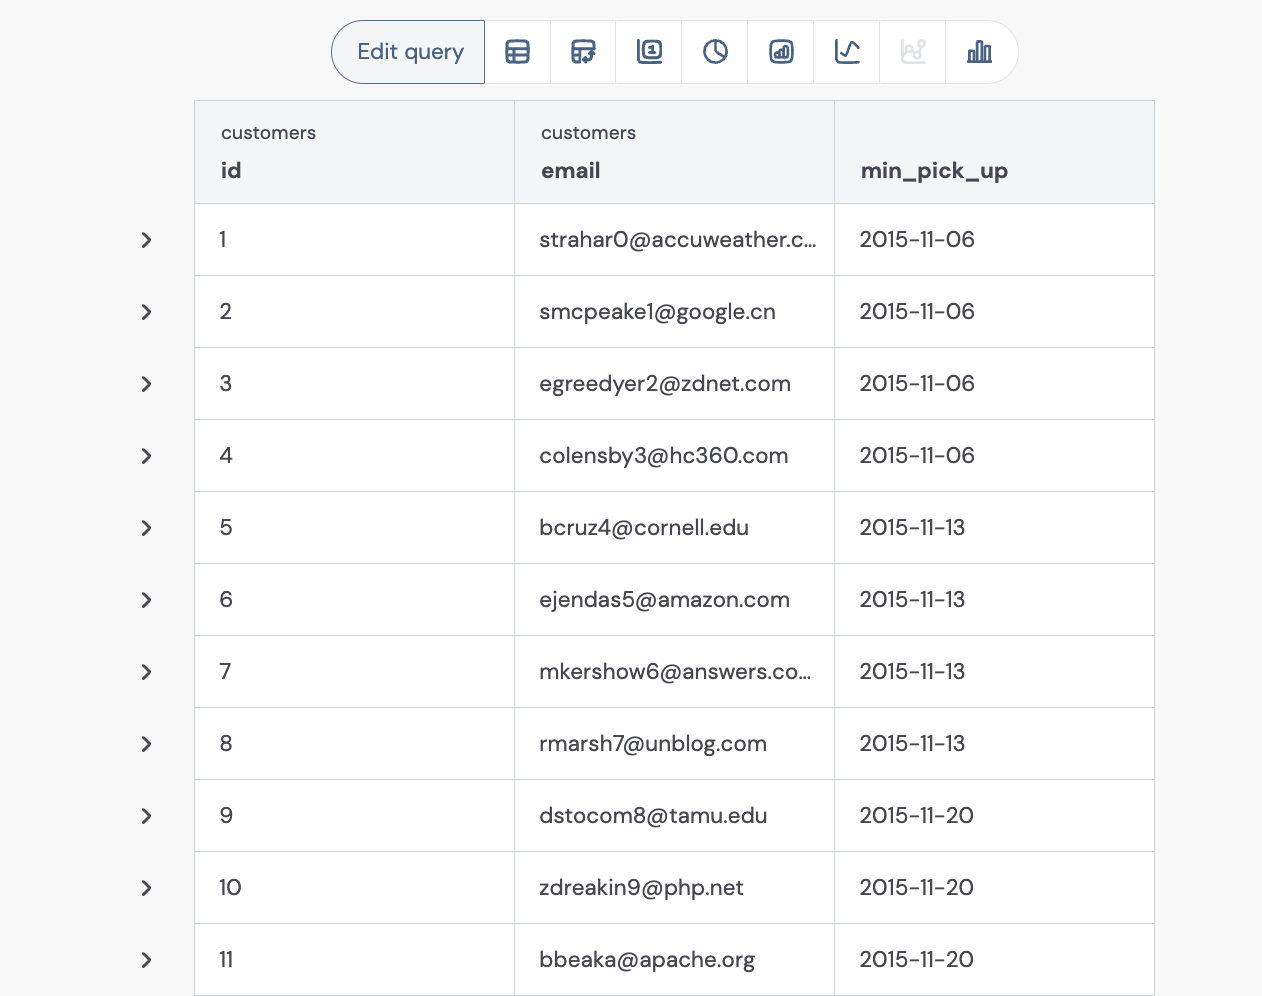The width and height of the screenshot is (1262, 996).
Task: Select the pie chart visualization icon
Action: [716, 52]
